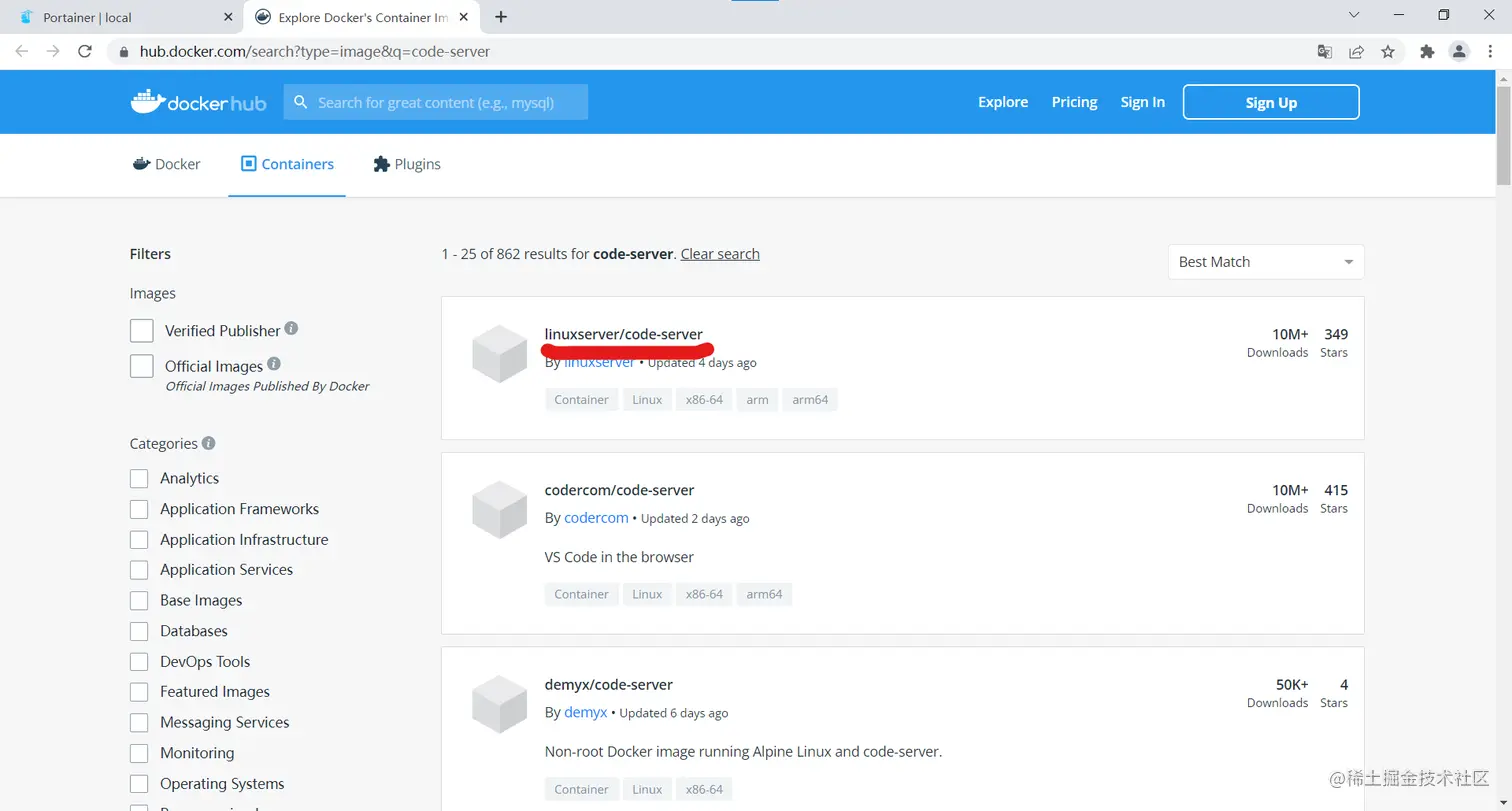The width and height of the screenshot is (1512, 811).
Task: Click the browser address bar URL
Action: tap(315, 52)
